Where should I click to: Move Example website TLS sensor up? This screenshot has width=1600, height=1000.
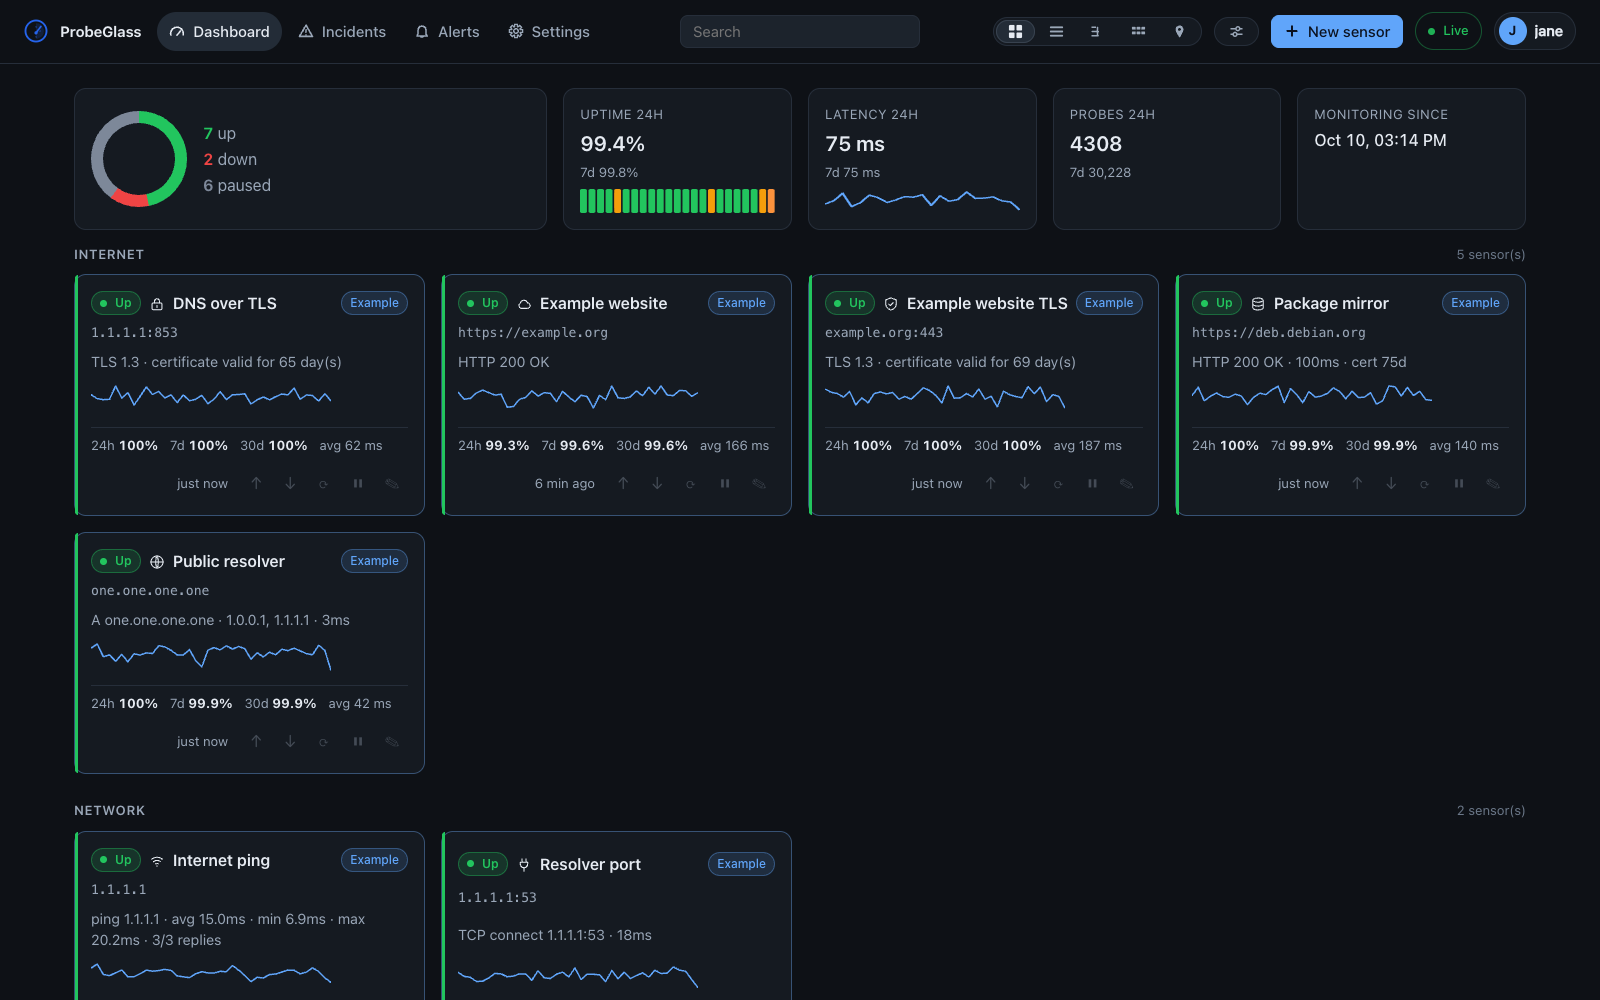[x=991, y=484]
